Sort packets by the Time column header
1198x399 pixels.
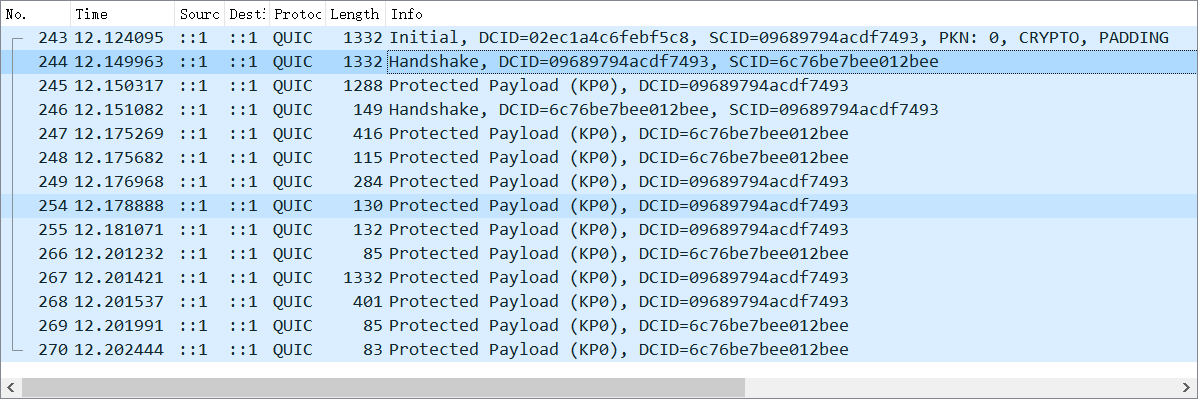tap(123, 14)
